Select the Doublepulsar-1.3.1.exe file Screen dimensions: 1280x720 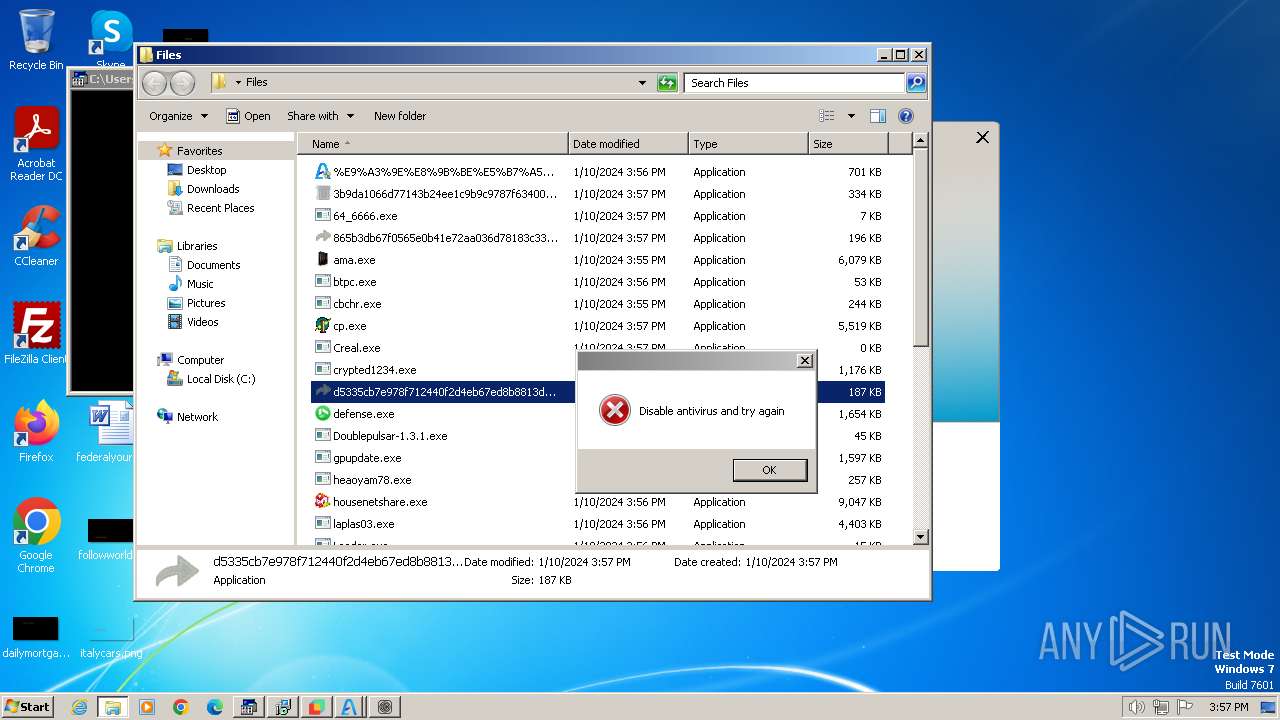(x=390, y=436)
